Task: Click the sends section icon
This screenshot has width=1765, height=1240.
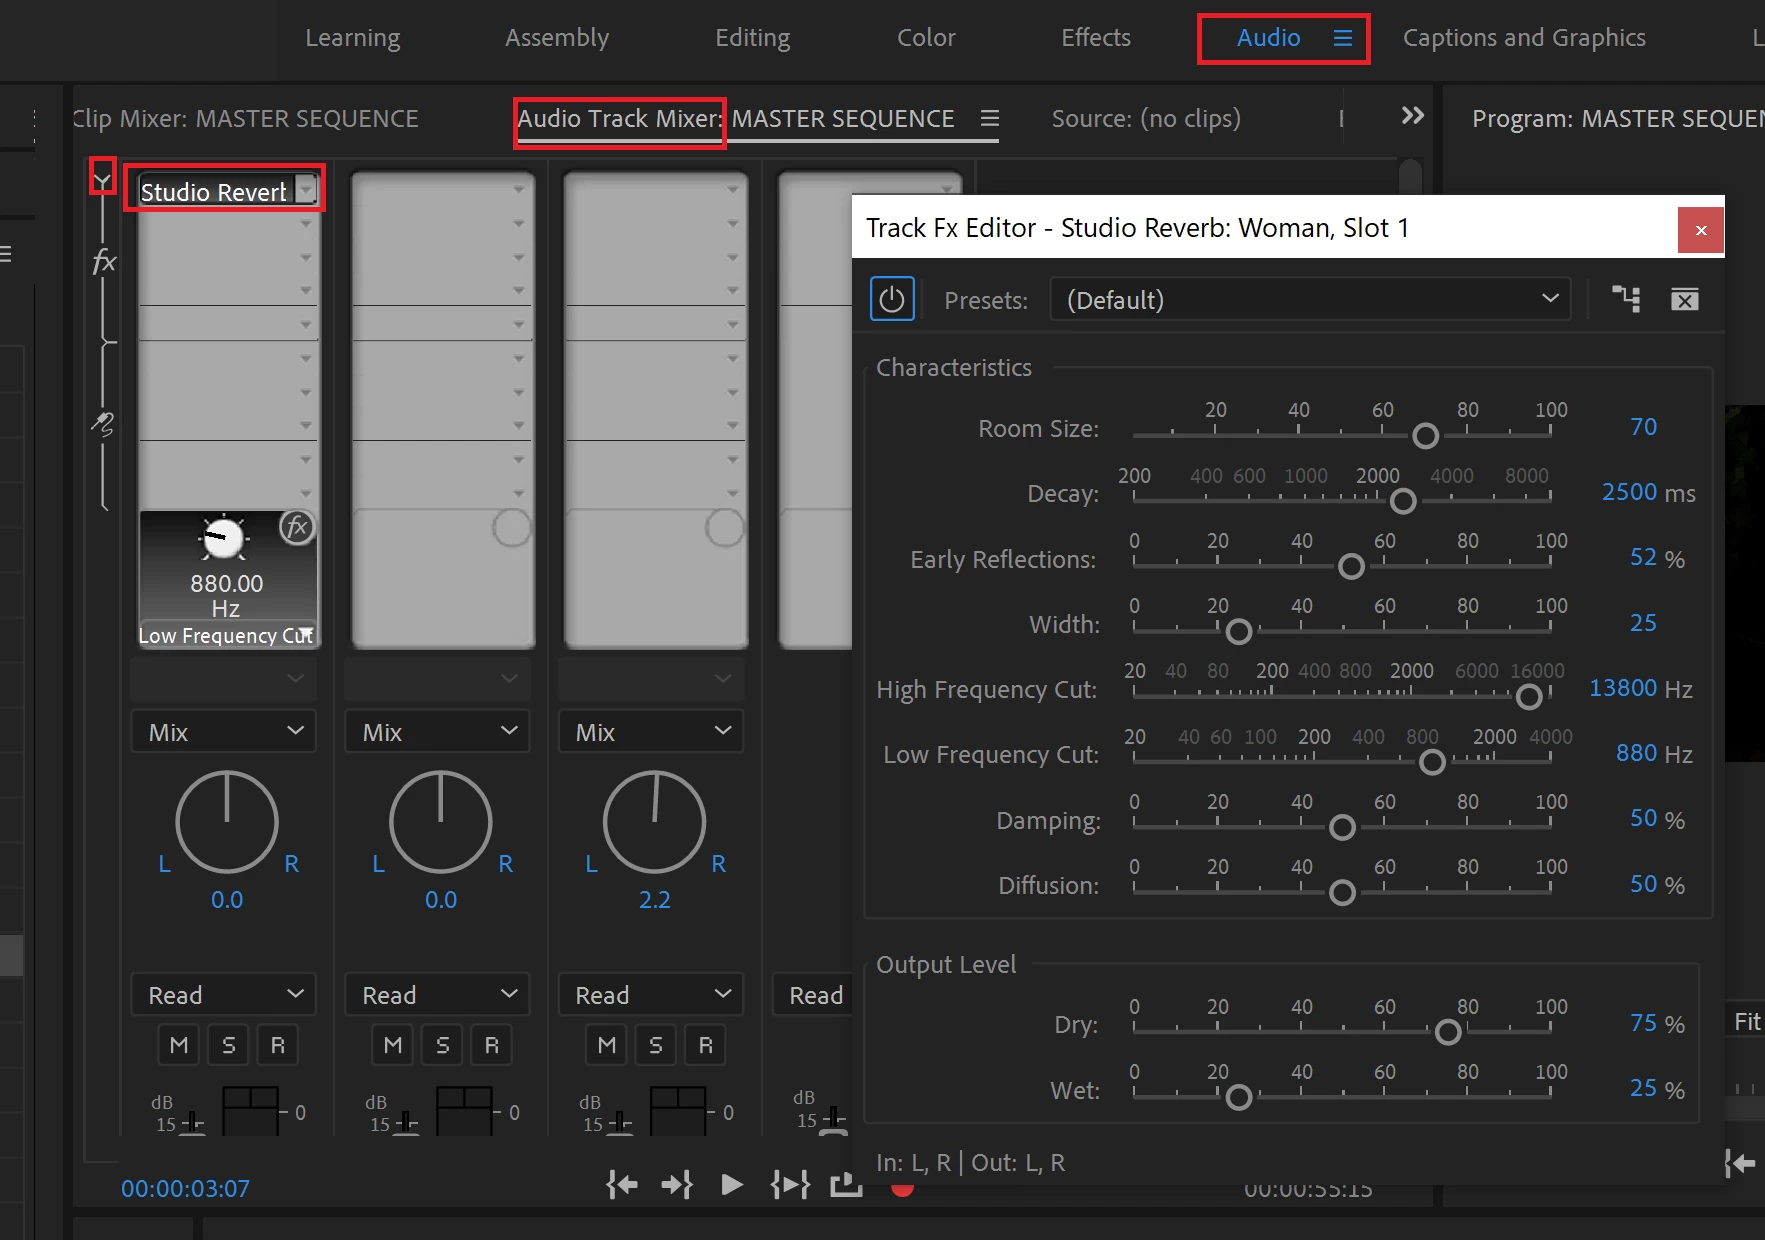Action: pyautogui.click(x=103, y=424)
